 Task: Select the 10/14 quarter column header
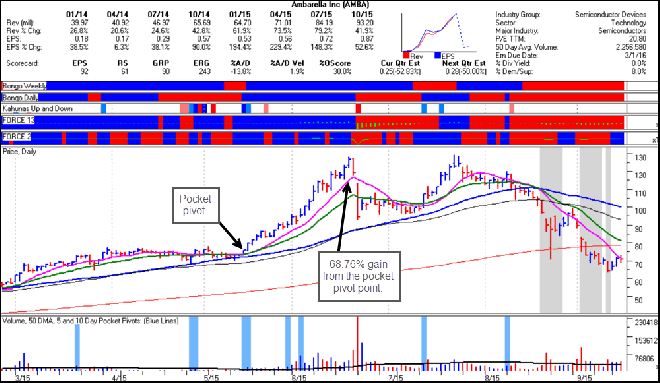point(200,14)
